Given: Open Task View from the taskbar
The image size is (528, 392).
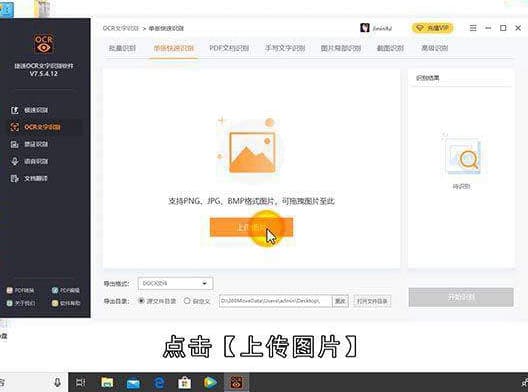Looking at the screenshot, I should 80,383.
